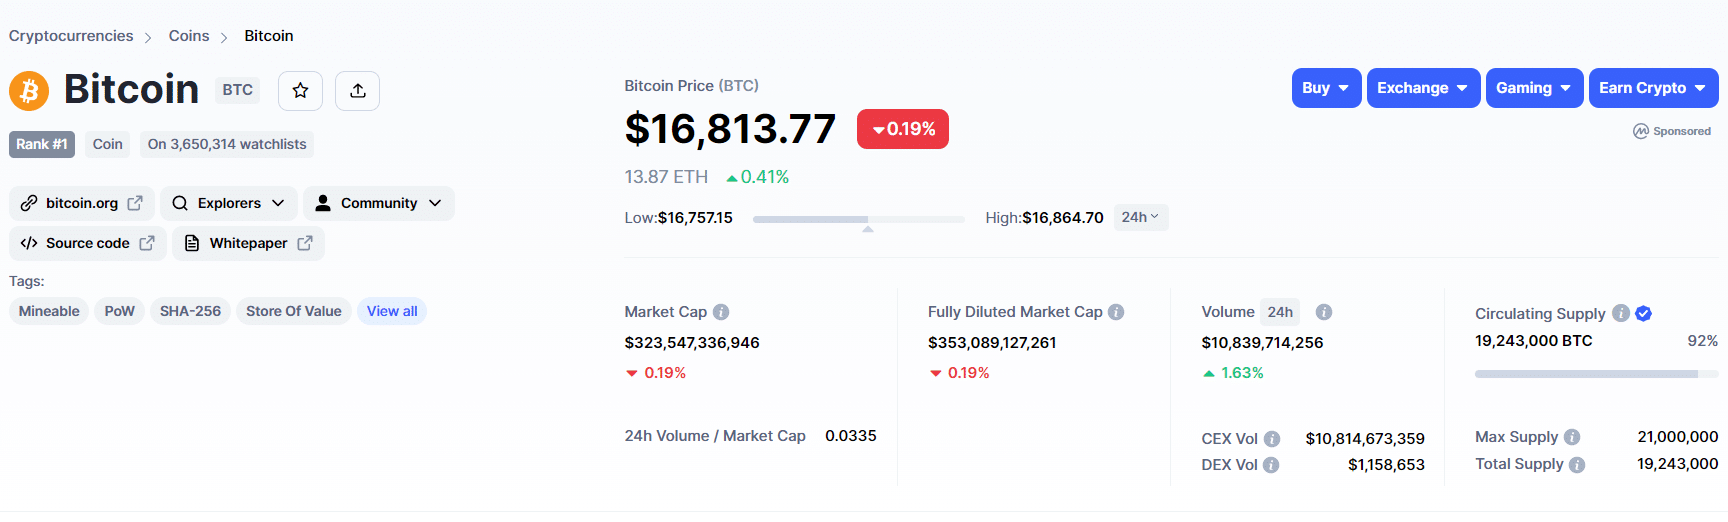Click the low-high price range slider bar
1728x522 pixels.
pos(858,219)
